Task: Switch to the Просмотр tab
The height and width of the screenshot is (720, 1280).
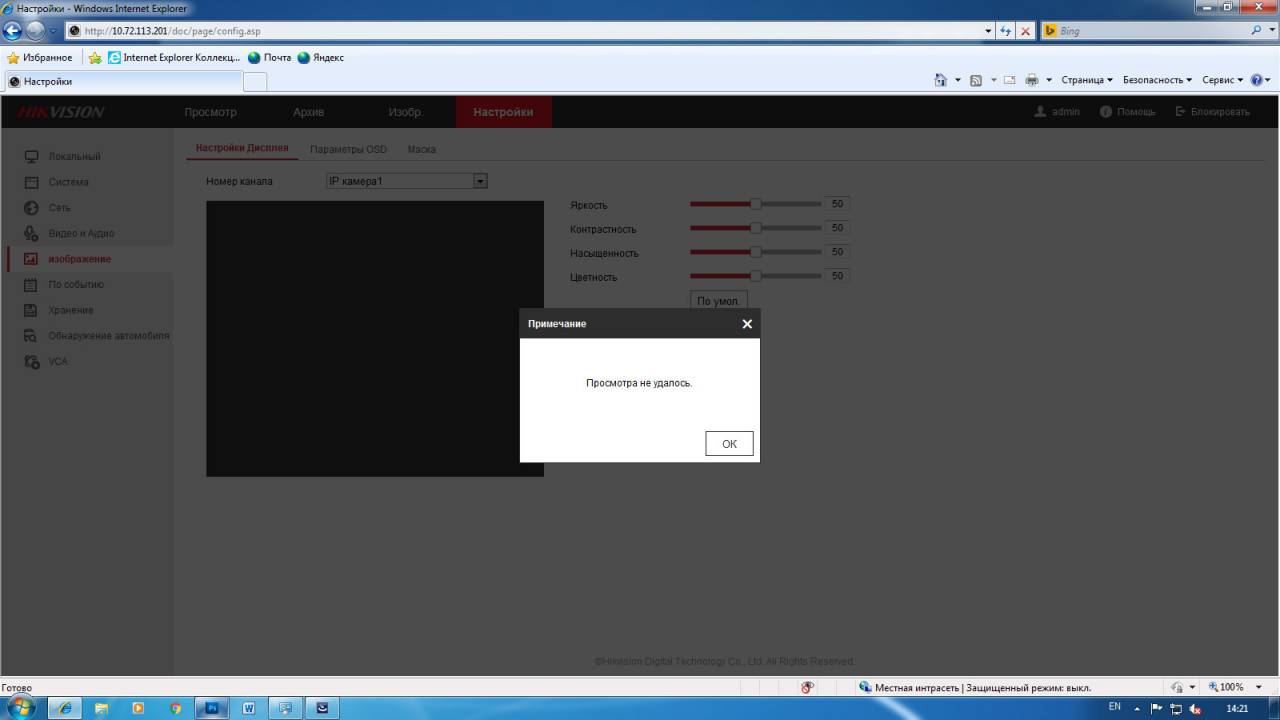Action: click(210, 112)
